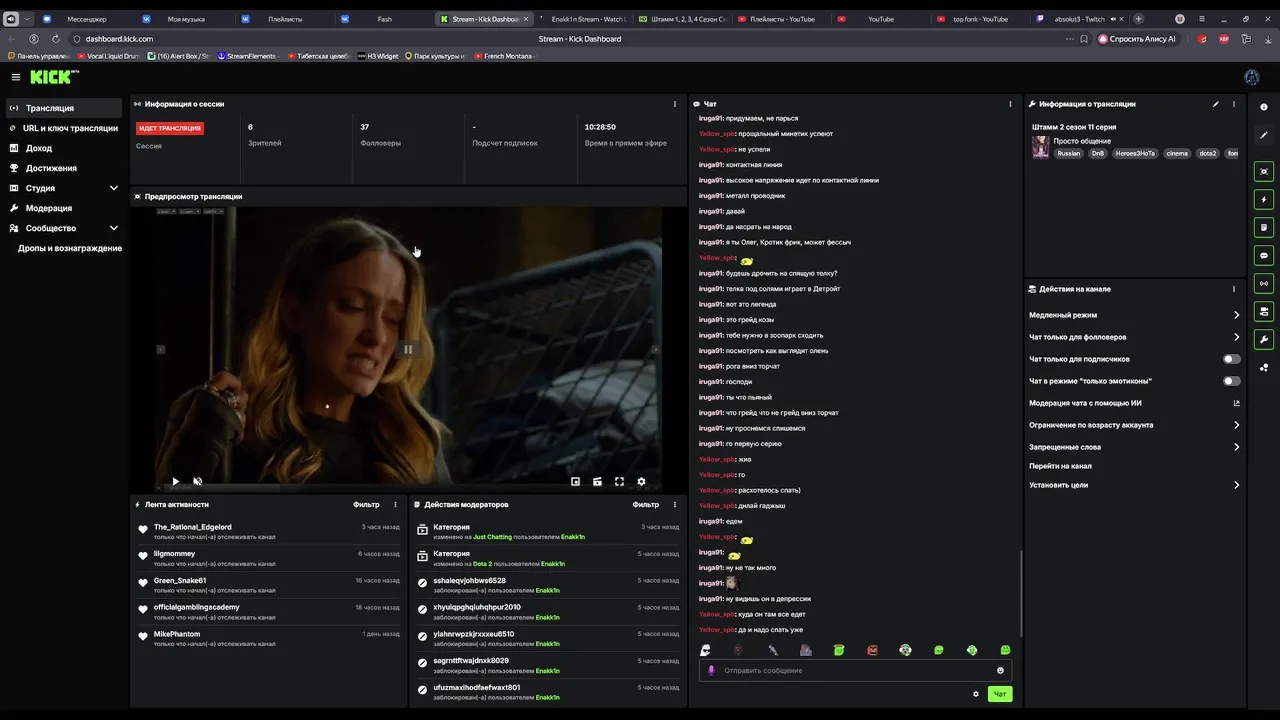Open Модерация section
Viewport: 1280px width, 720px height.
65,208
